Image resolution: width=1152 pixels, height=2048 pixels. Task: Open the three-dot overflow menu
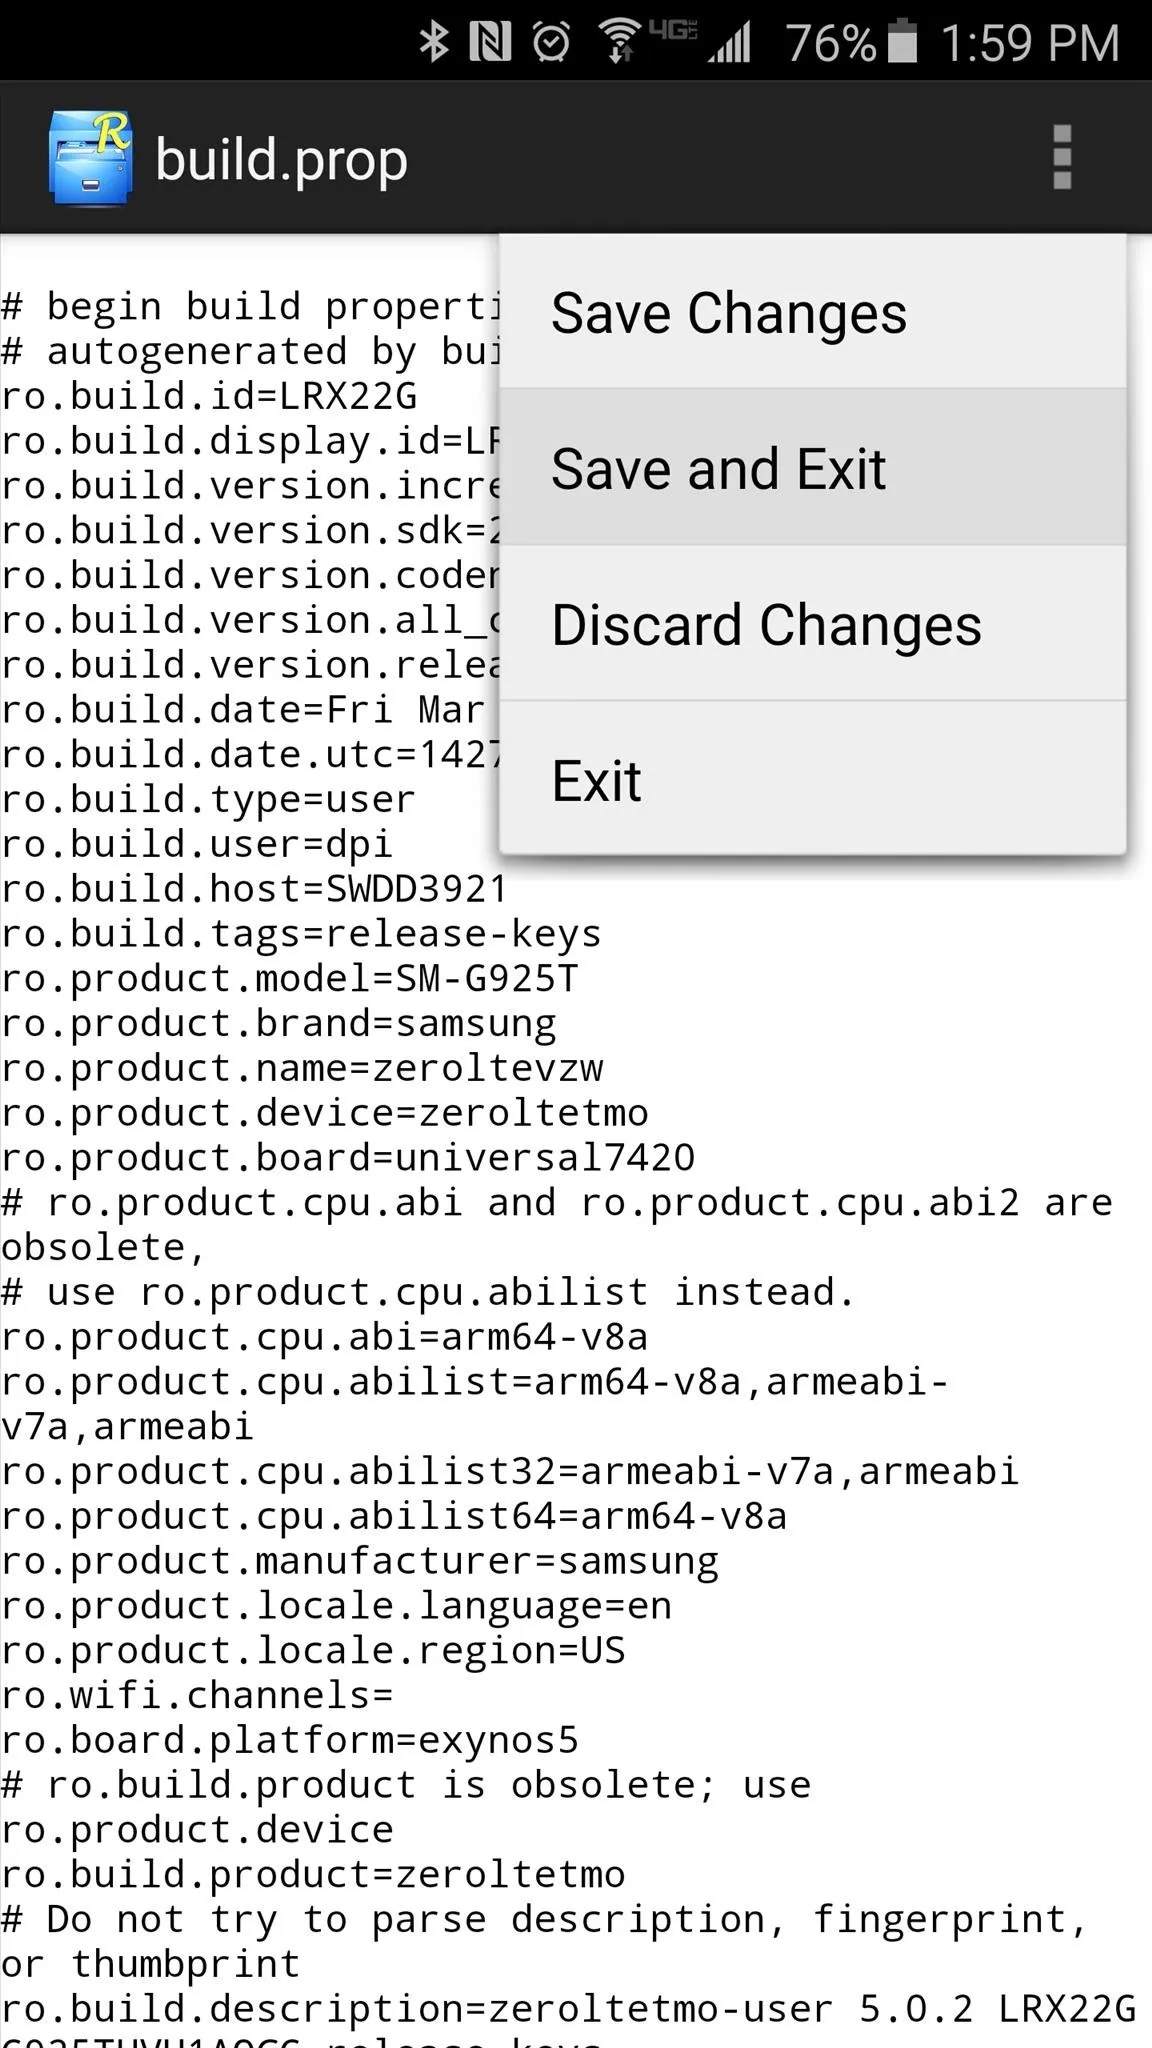click(x=1062, y=157)
